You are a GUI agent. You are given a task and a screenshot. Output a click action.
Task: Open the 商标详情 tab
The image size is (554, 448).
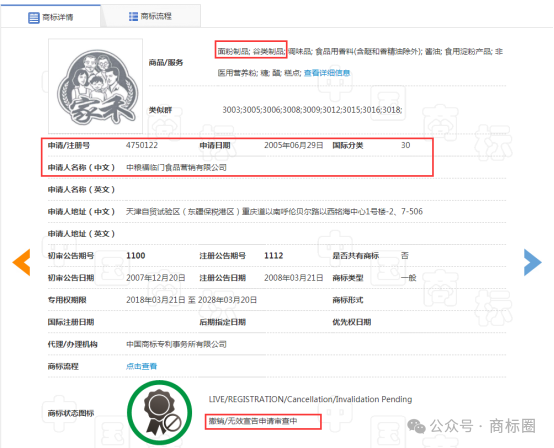coord(51,17)
